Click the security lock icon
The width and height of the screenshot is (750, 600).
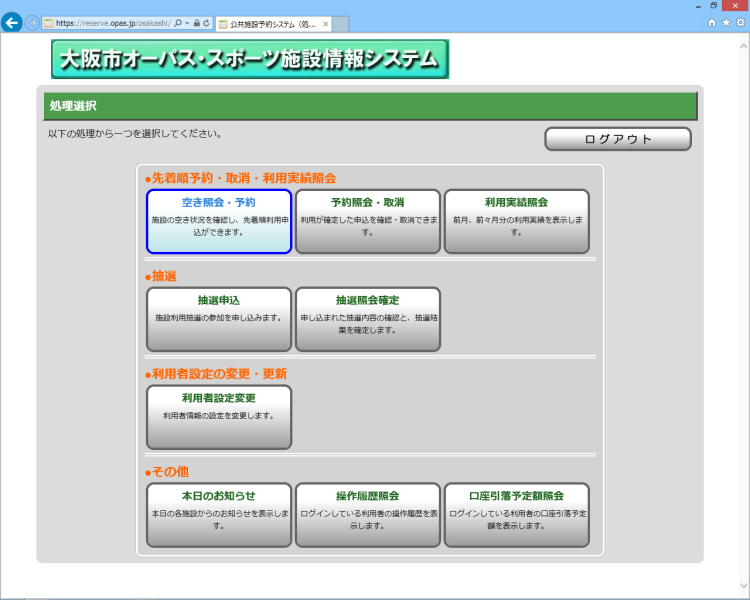point(197,23)
